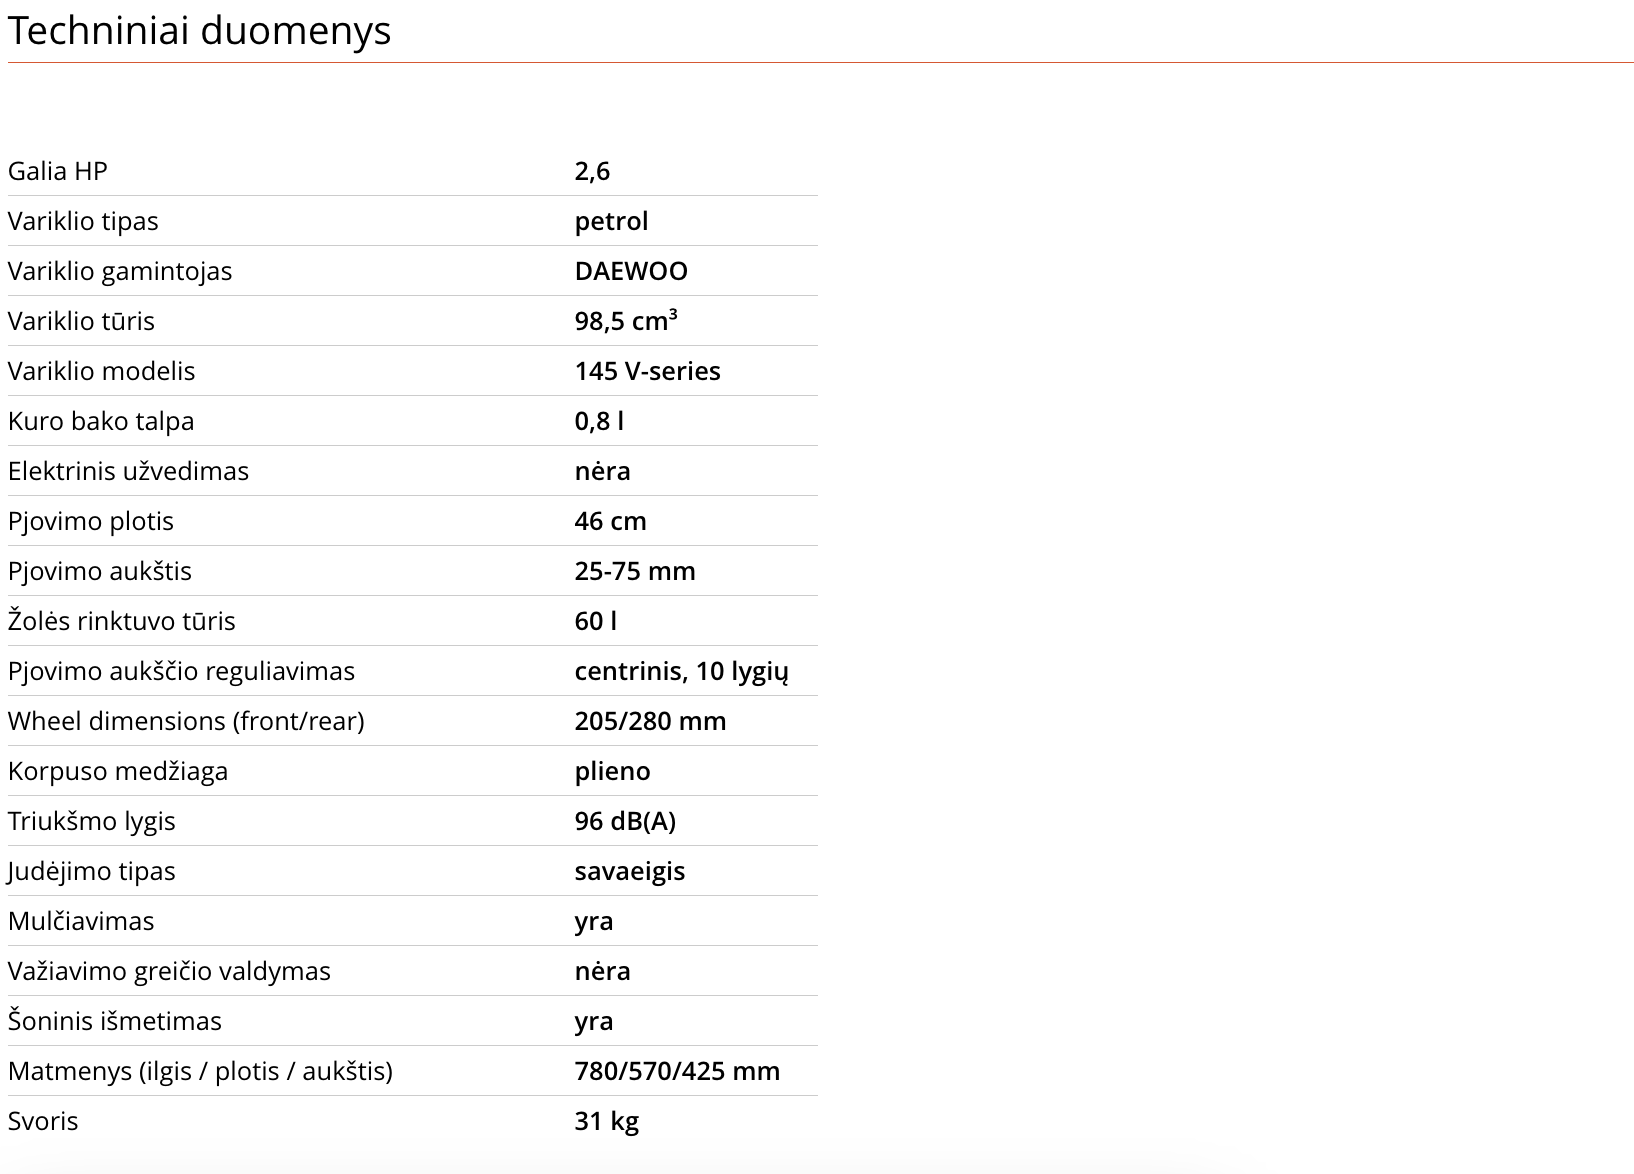1634x1174 pixels.
Task: Select the value 'plieno'
Action: point(613,771)
